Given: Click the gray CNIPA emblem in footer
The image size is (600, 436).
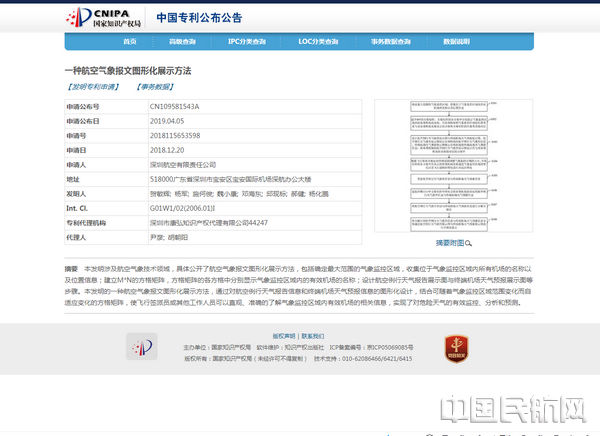Looking at the screenshot, I should point(140,347).
